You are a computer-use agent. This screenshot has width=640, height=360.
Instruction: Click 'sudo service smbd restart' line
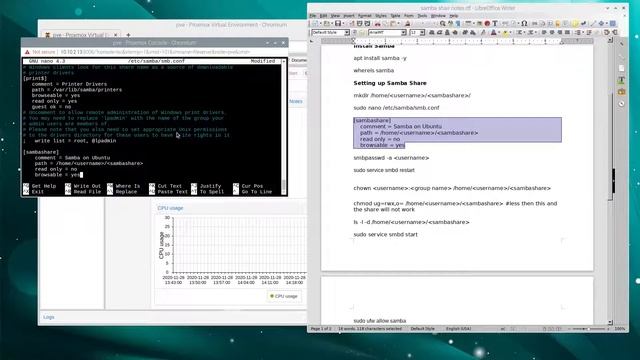click(x=384, y=170)
